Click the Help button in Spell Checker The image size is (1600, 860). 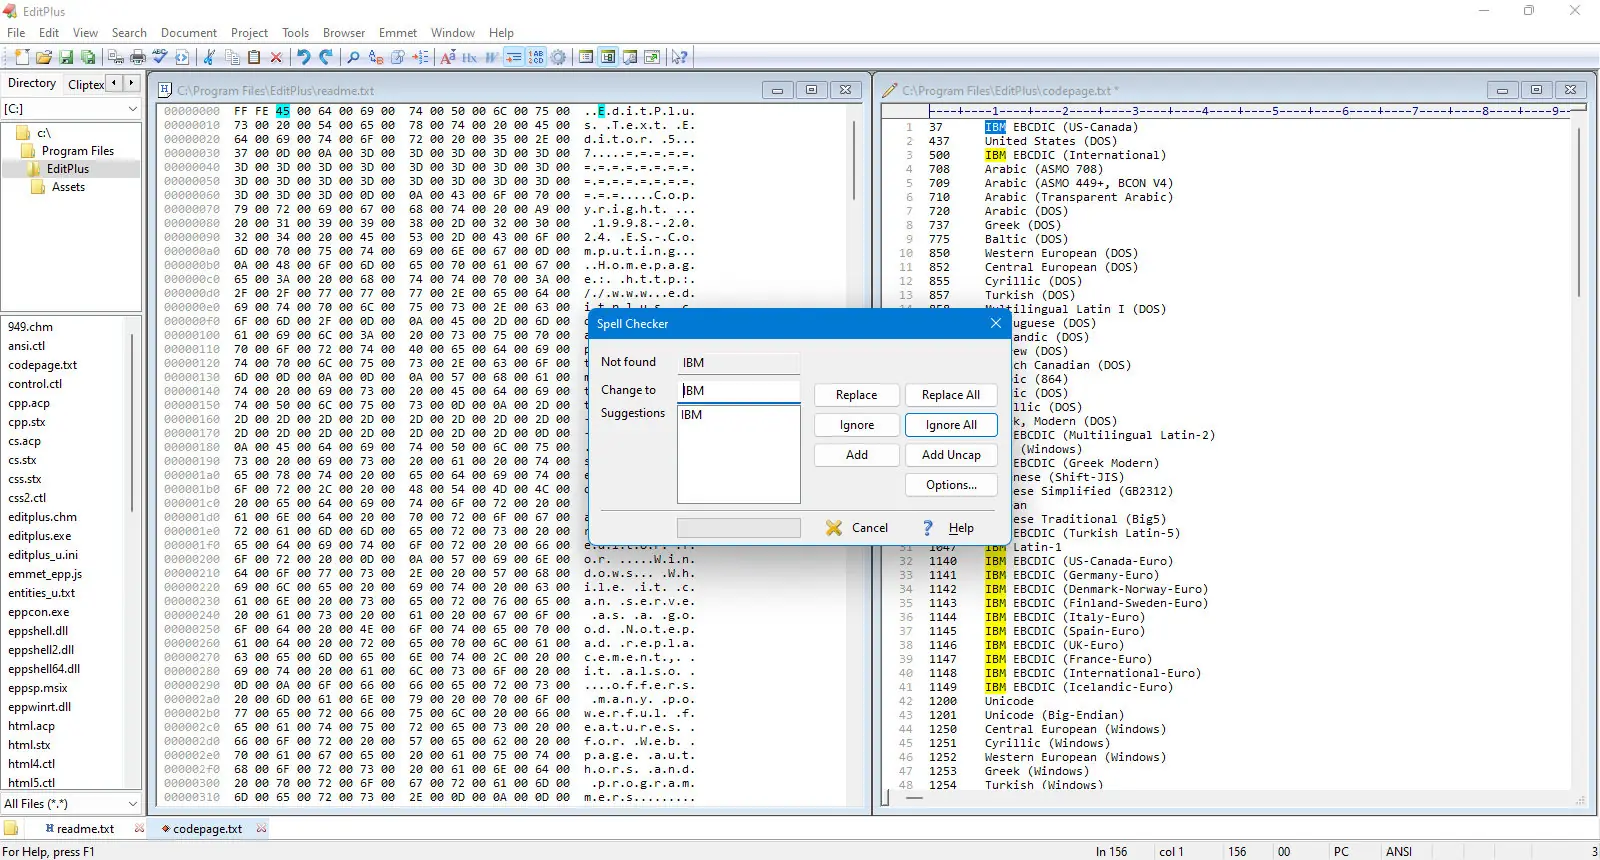[x=949, y=528]
